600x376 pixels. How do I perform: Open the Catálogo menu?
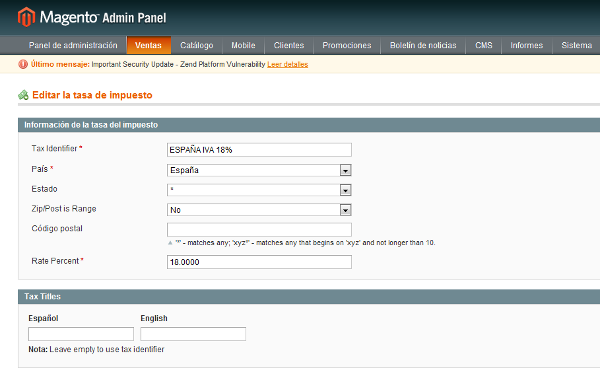(197, 45)
